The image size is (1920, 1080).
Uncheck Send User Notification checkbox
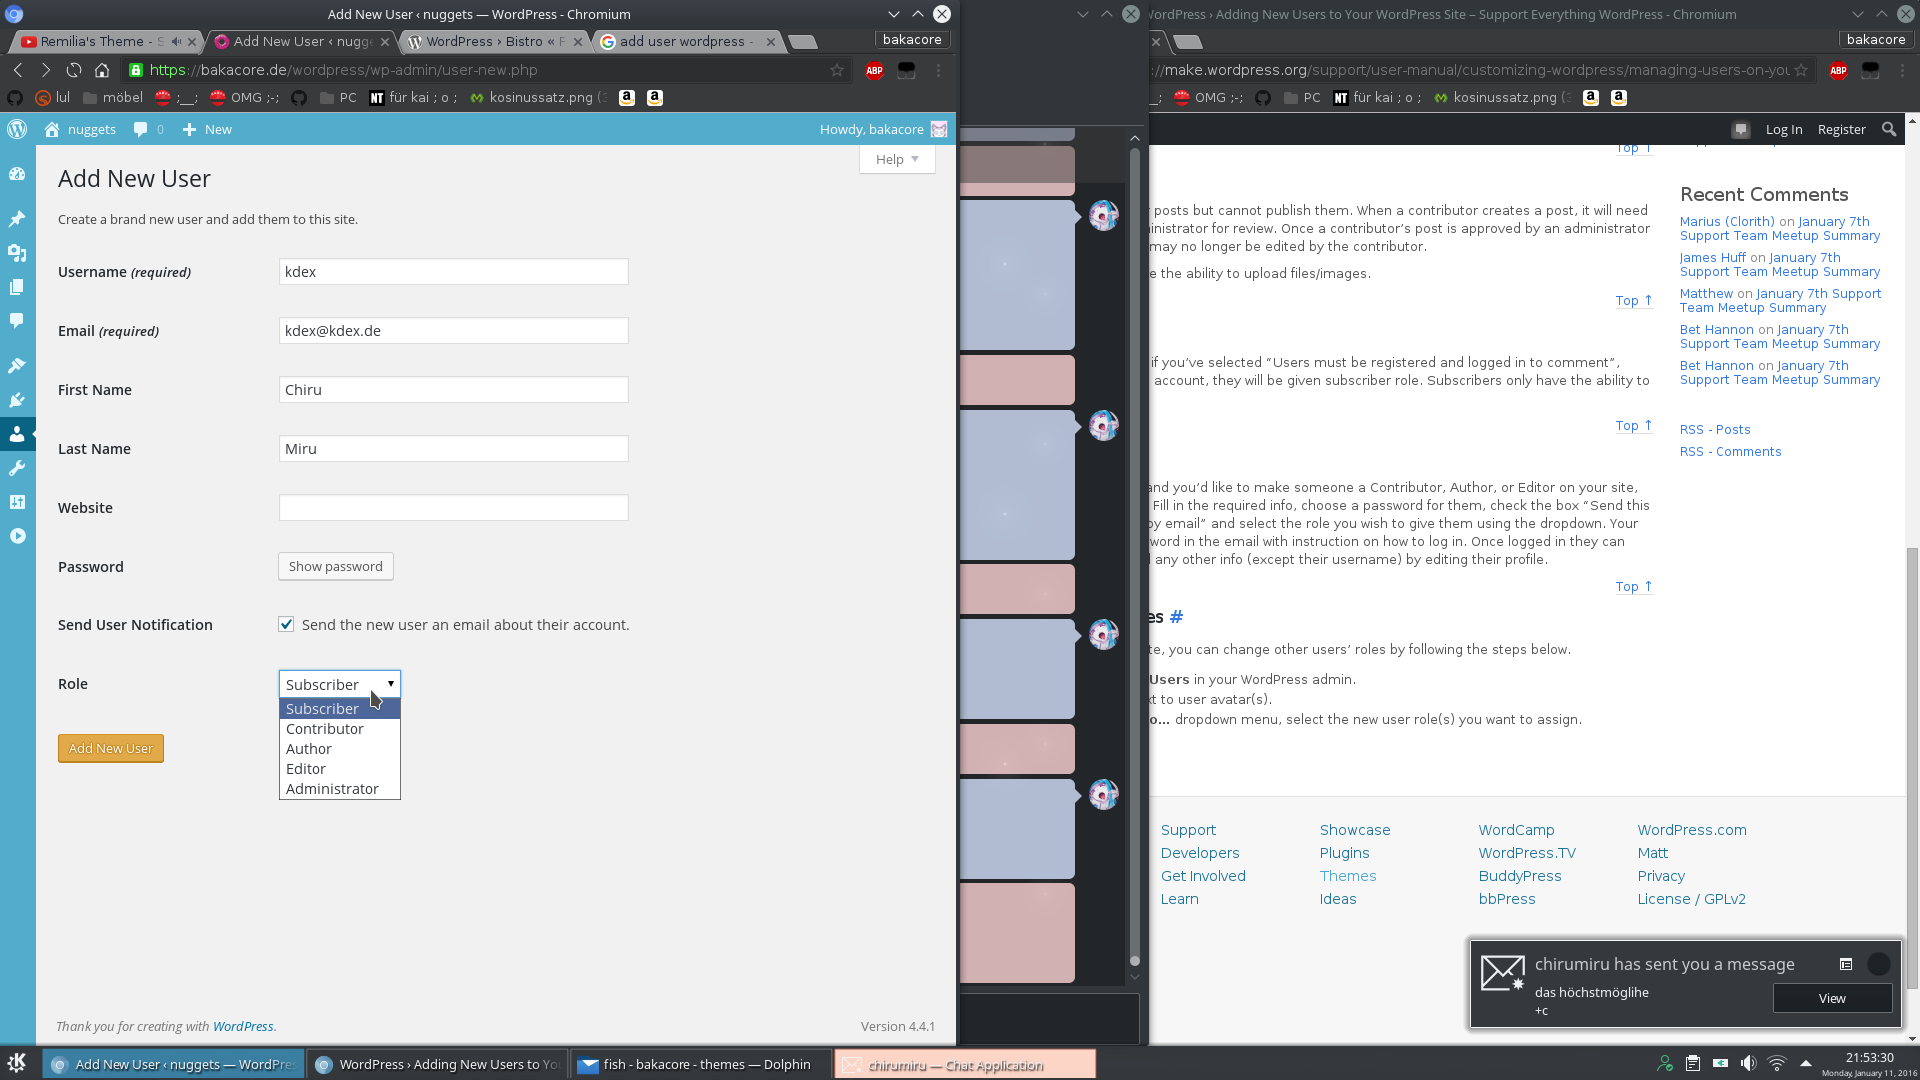click(286, 624)
